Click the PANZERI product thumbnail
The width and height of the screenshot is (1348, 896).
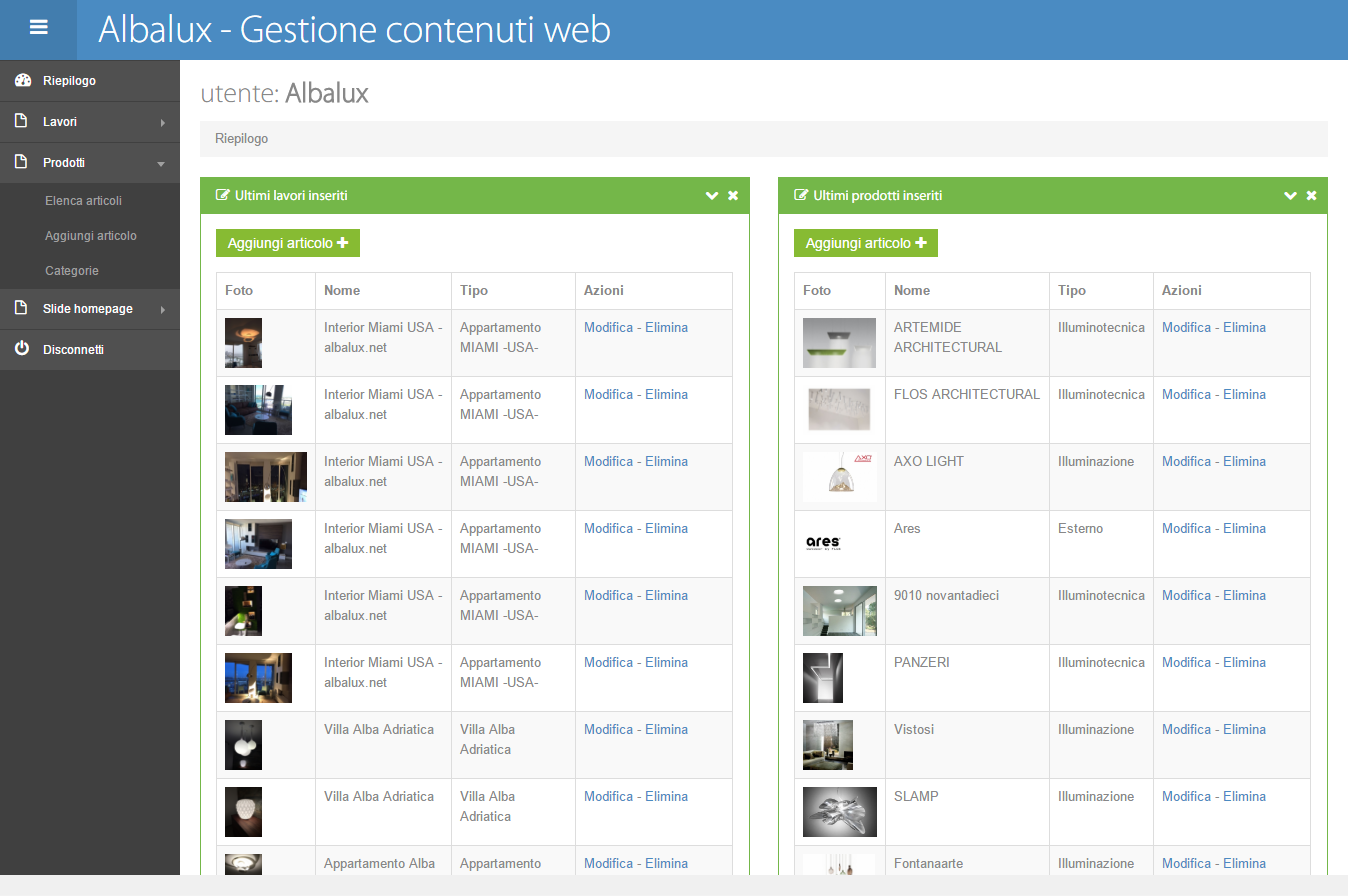click(x=823, y=678)
